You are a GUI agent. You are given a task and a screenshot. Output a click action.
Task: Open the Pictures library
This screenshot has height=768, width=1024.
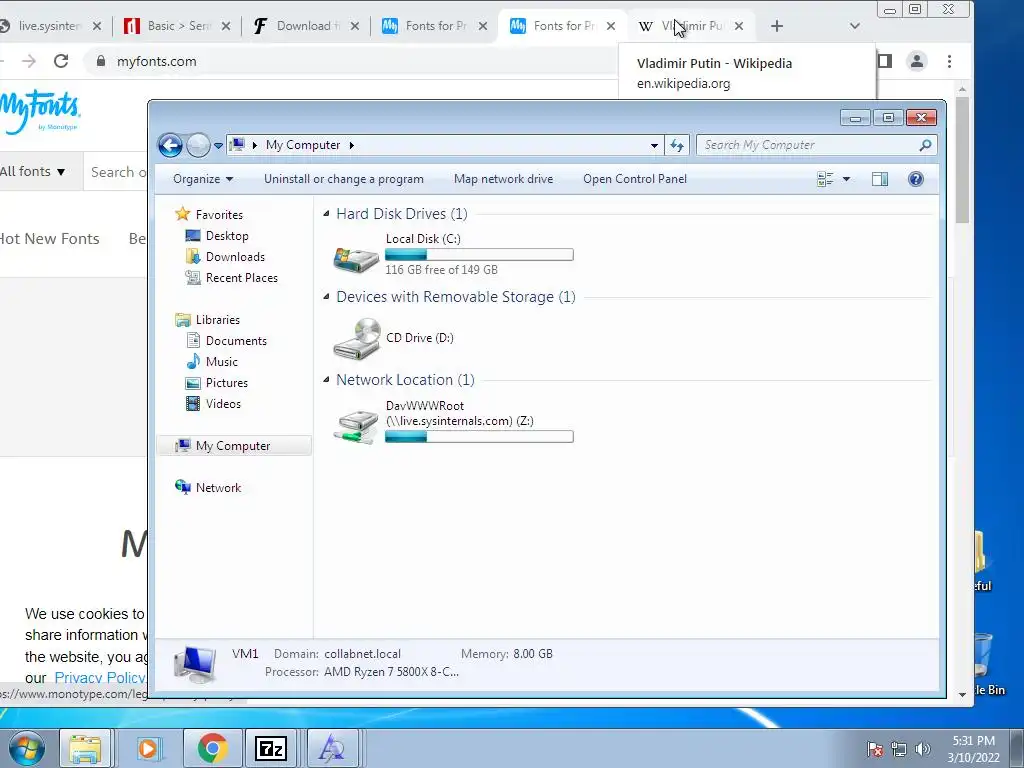pyautogui.click(x=217, y=383)
